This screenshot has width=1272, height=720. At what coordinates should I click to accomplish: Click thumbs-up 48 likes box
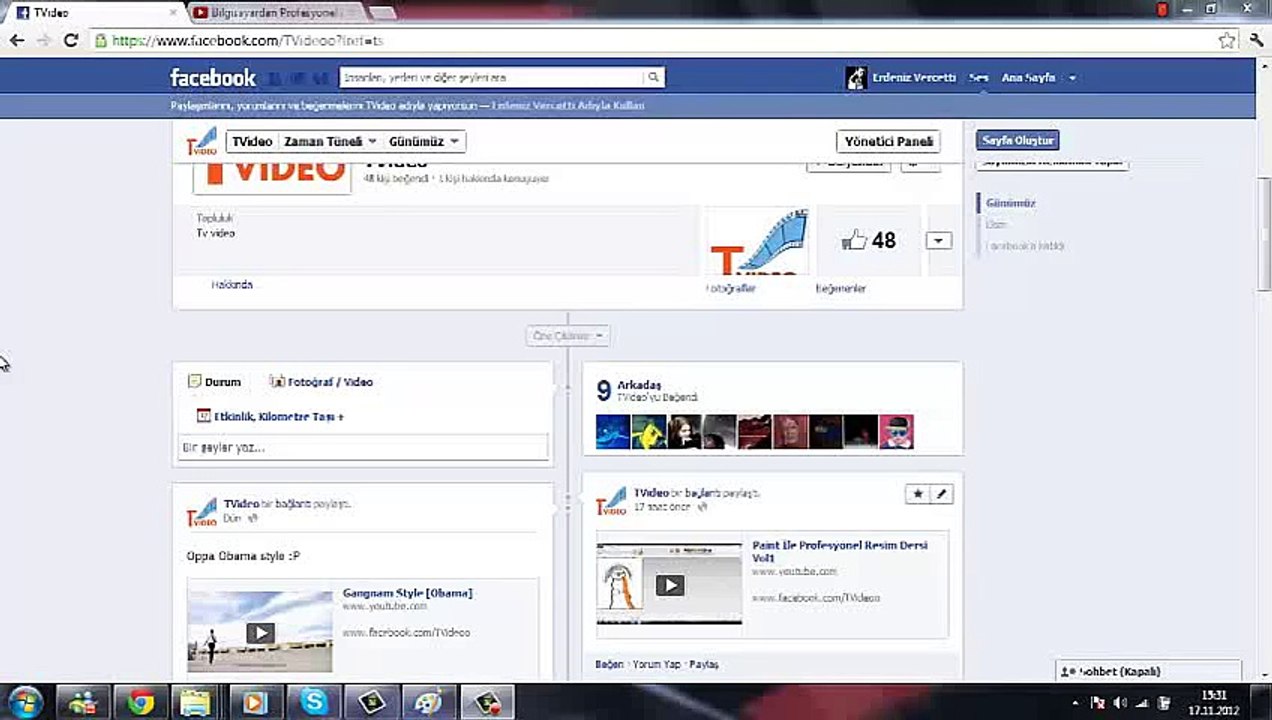point(868,241)
